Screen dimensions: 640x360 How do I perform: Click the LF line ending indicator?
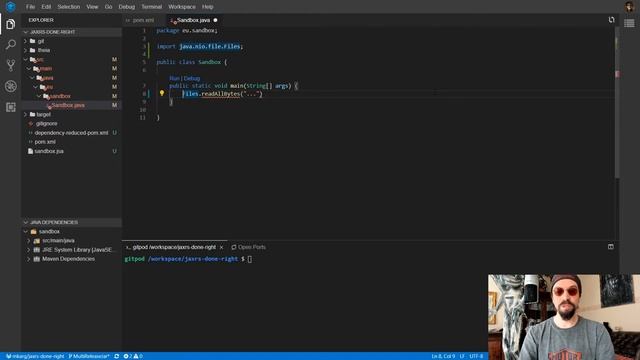pyautogui.click(x=462, y=356)
